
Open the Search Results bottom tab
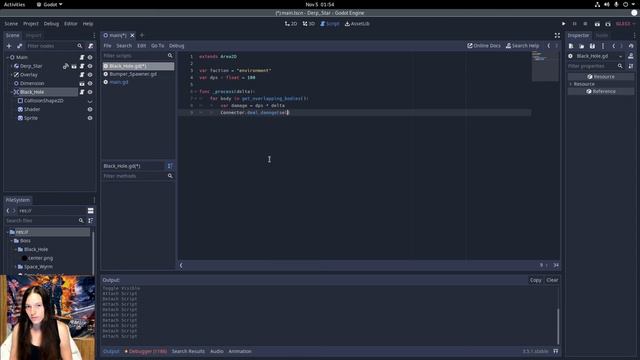point(188,351)
